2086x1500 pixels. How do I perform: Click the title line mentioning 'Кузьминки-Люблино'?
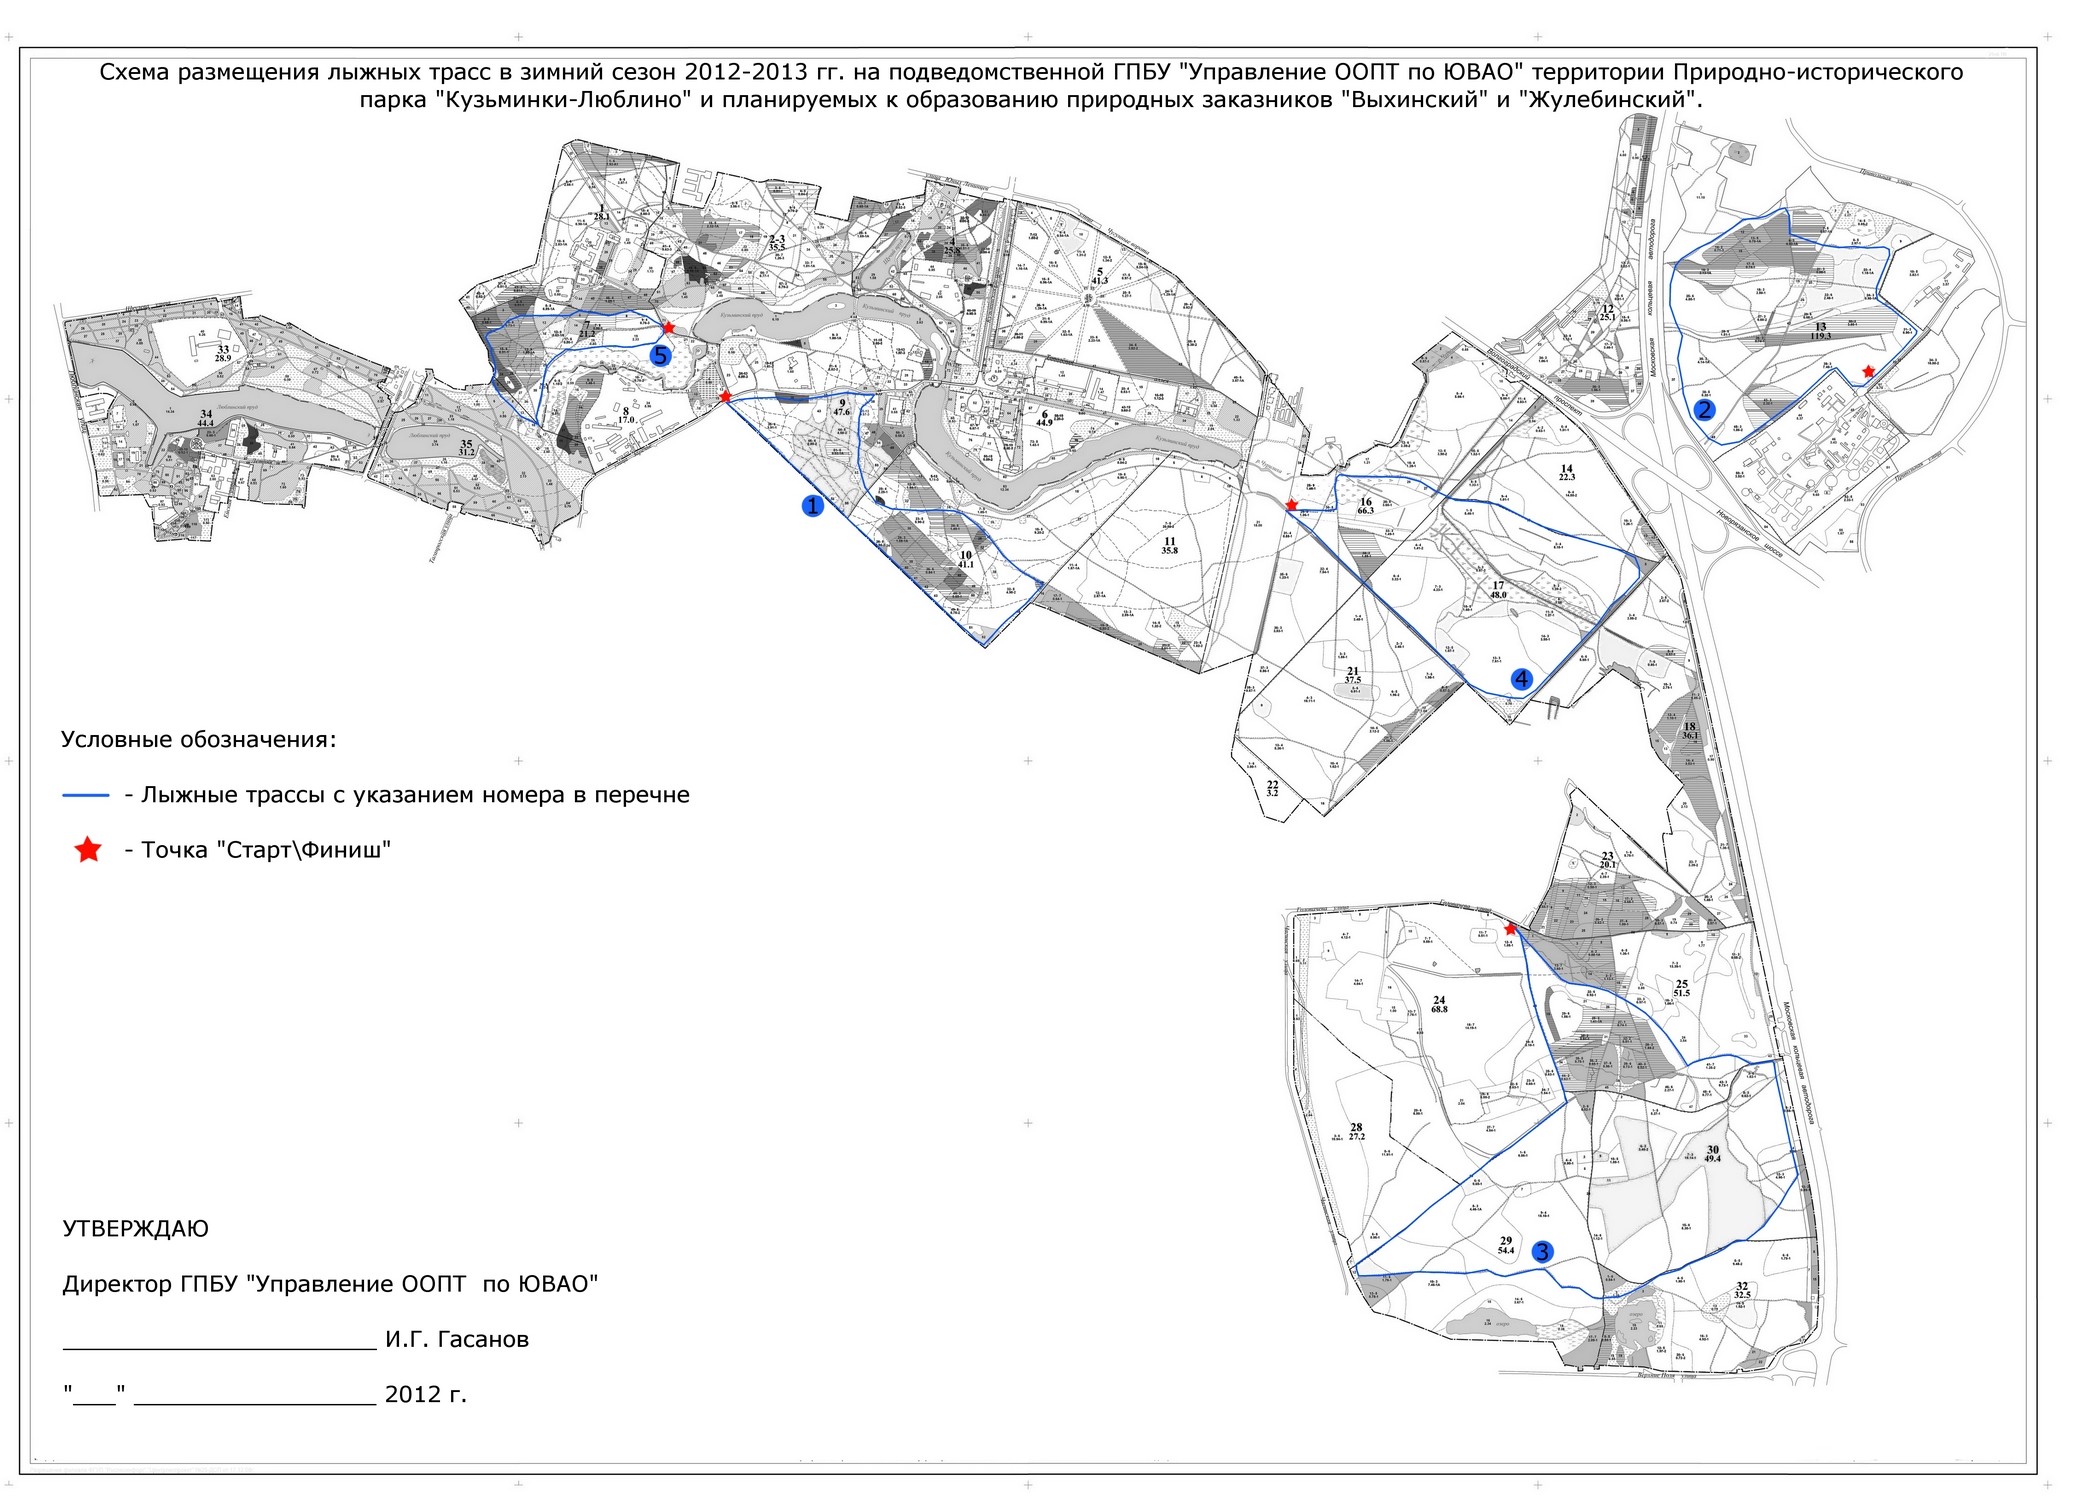coord(1030,100)
